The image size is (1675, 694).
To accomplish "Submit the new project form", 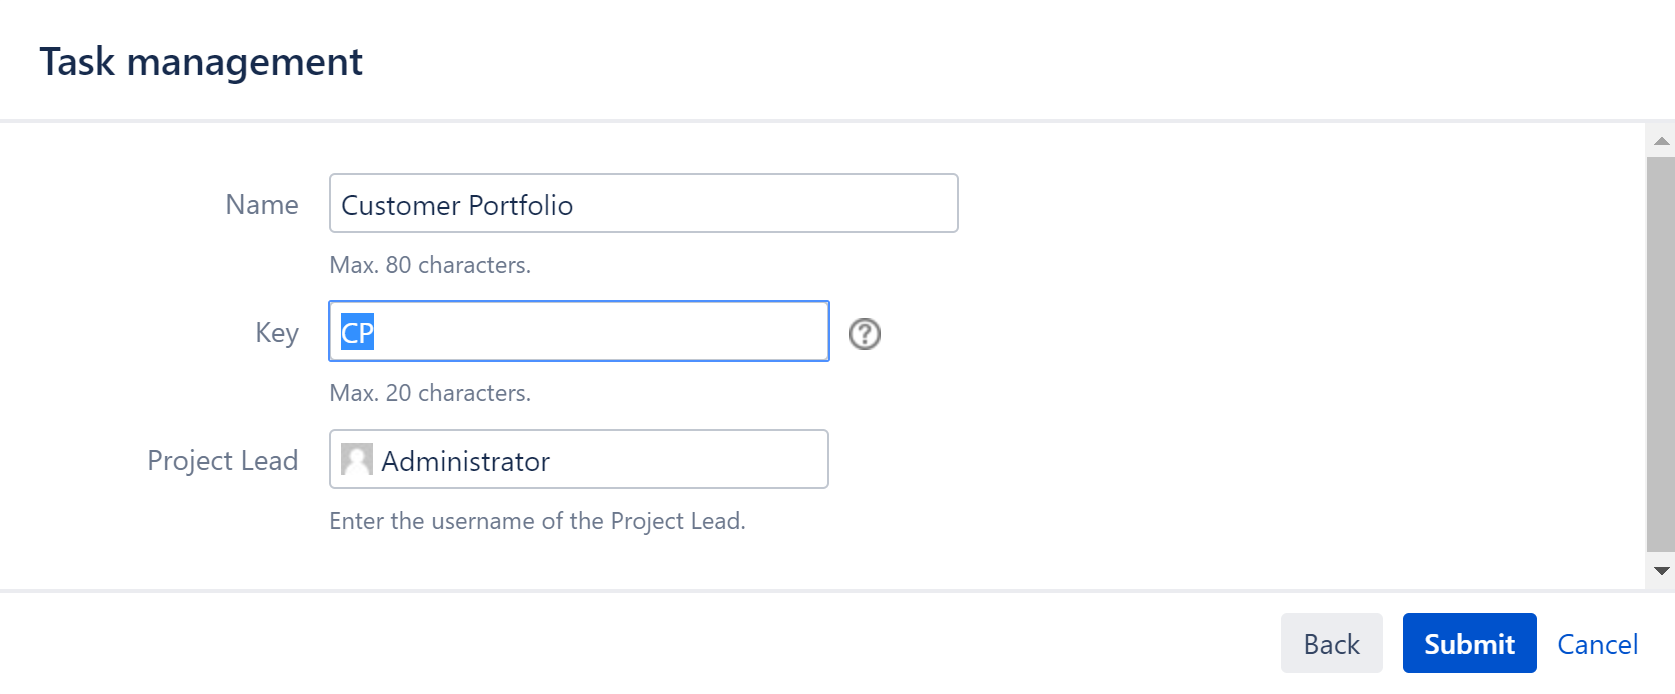I will (x=1468, y=643).
